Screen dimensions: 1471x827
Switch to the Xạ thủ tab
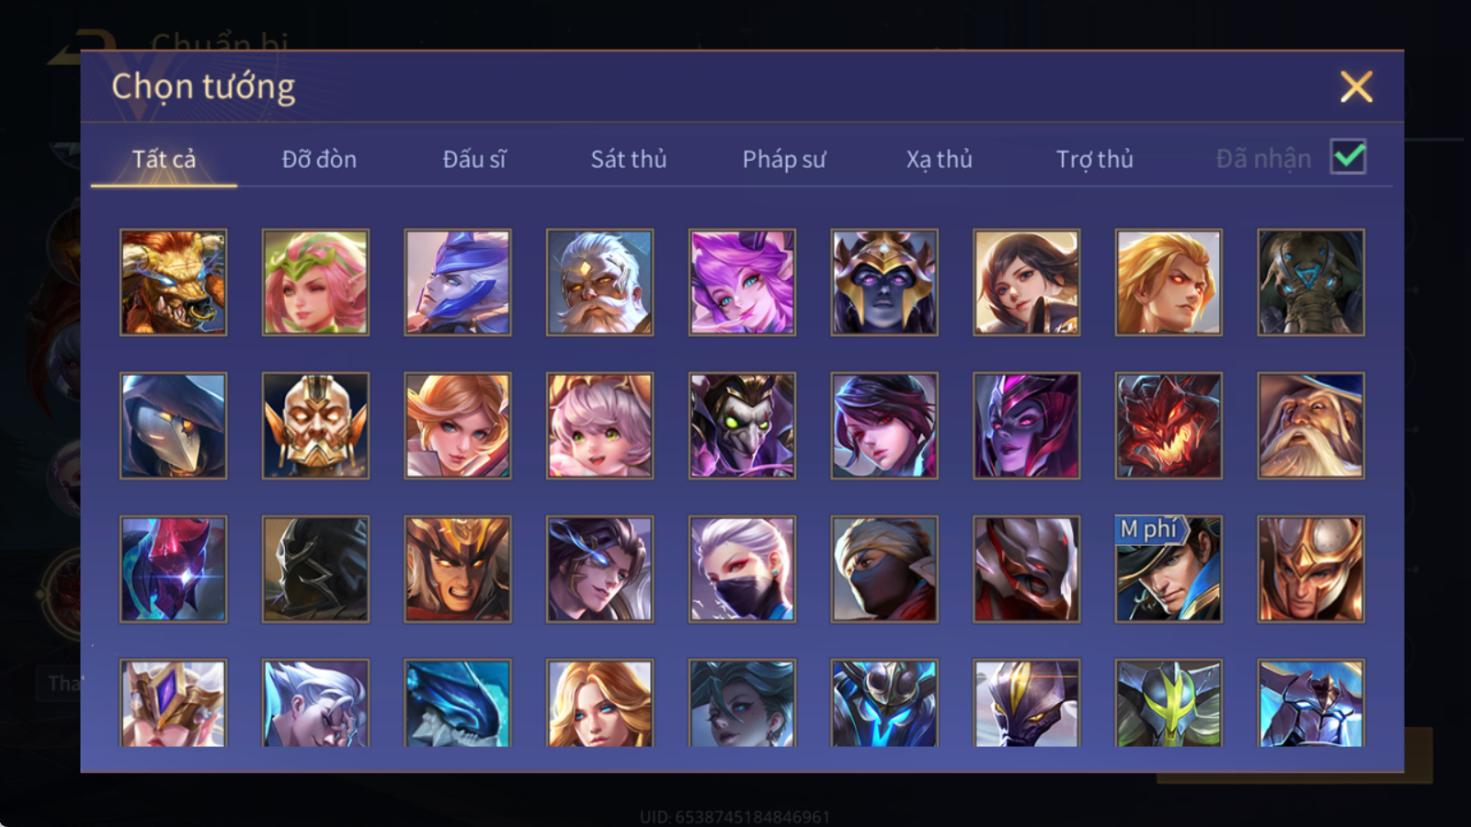(939, 159)
